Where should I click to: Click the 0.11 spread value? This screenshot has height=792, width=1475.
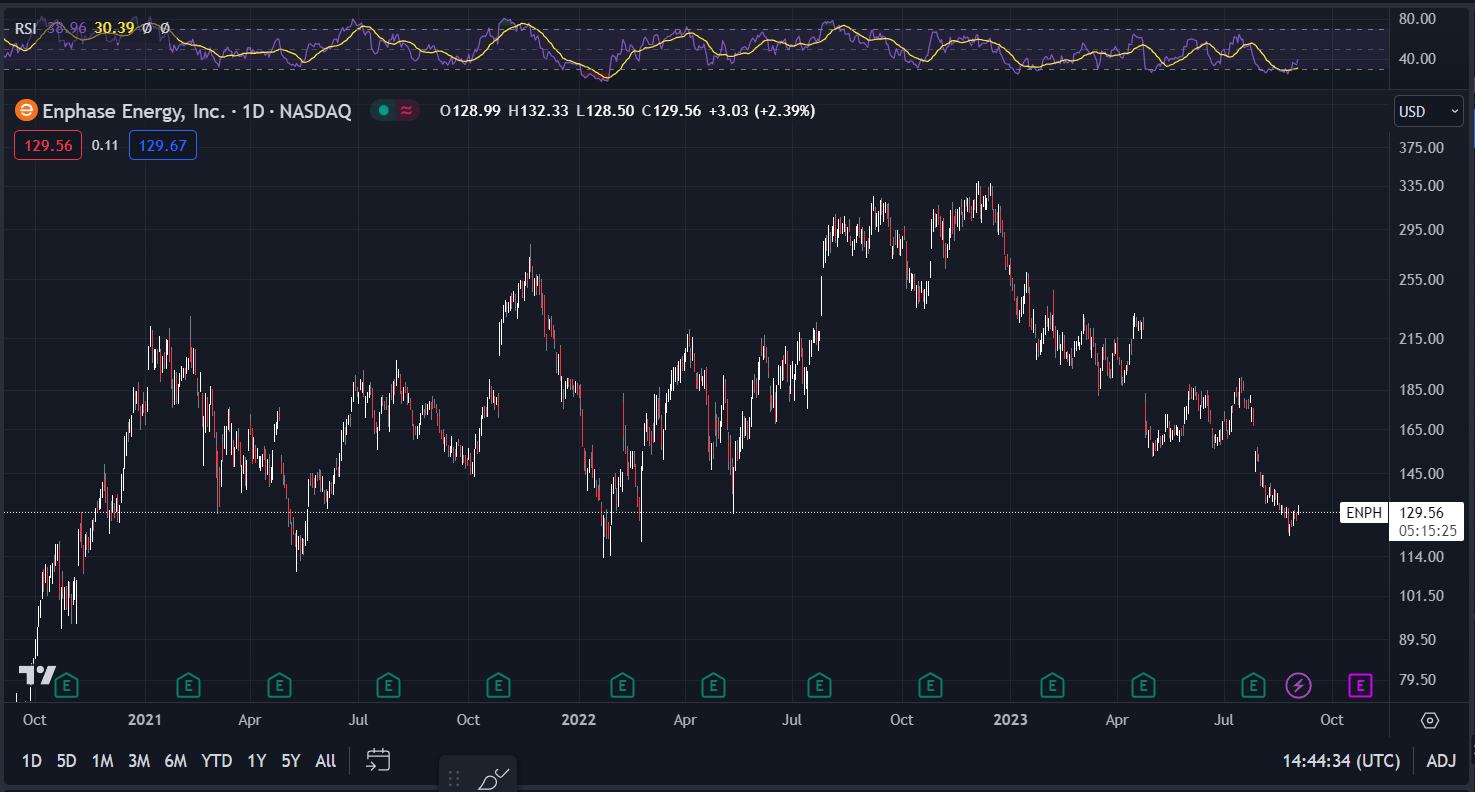coord(105,146)
